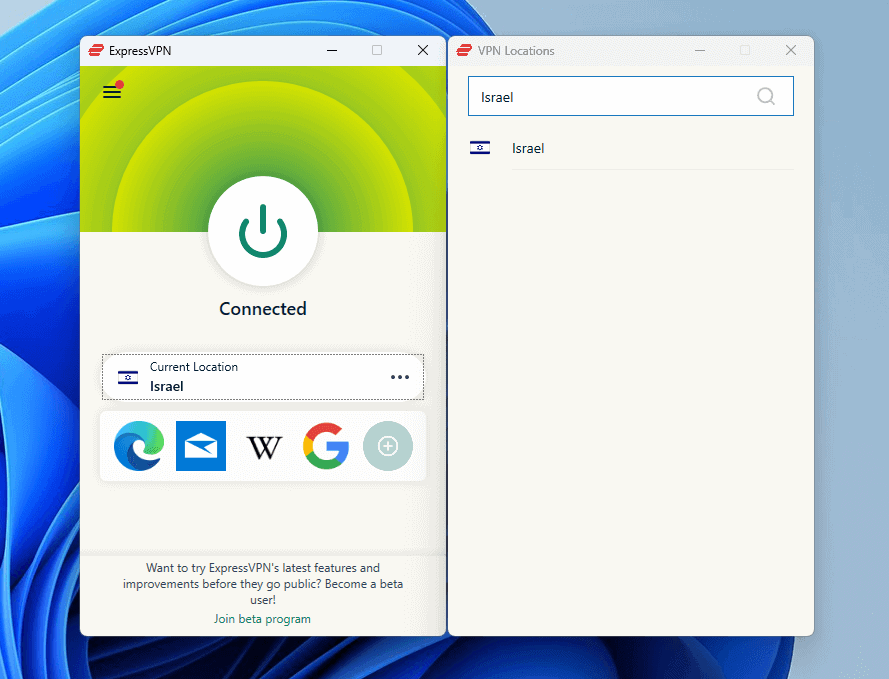The width and height of the screenshot is (889, 679).
Task: Open the Wikipedia shortcut
Action: point(264,447)
